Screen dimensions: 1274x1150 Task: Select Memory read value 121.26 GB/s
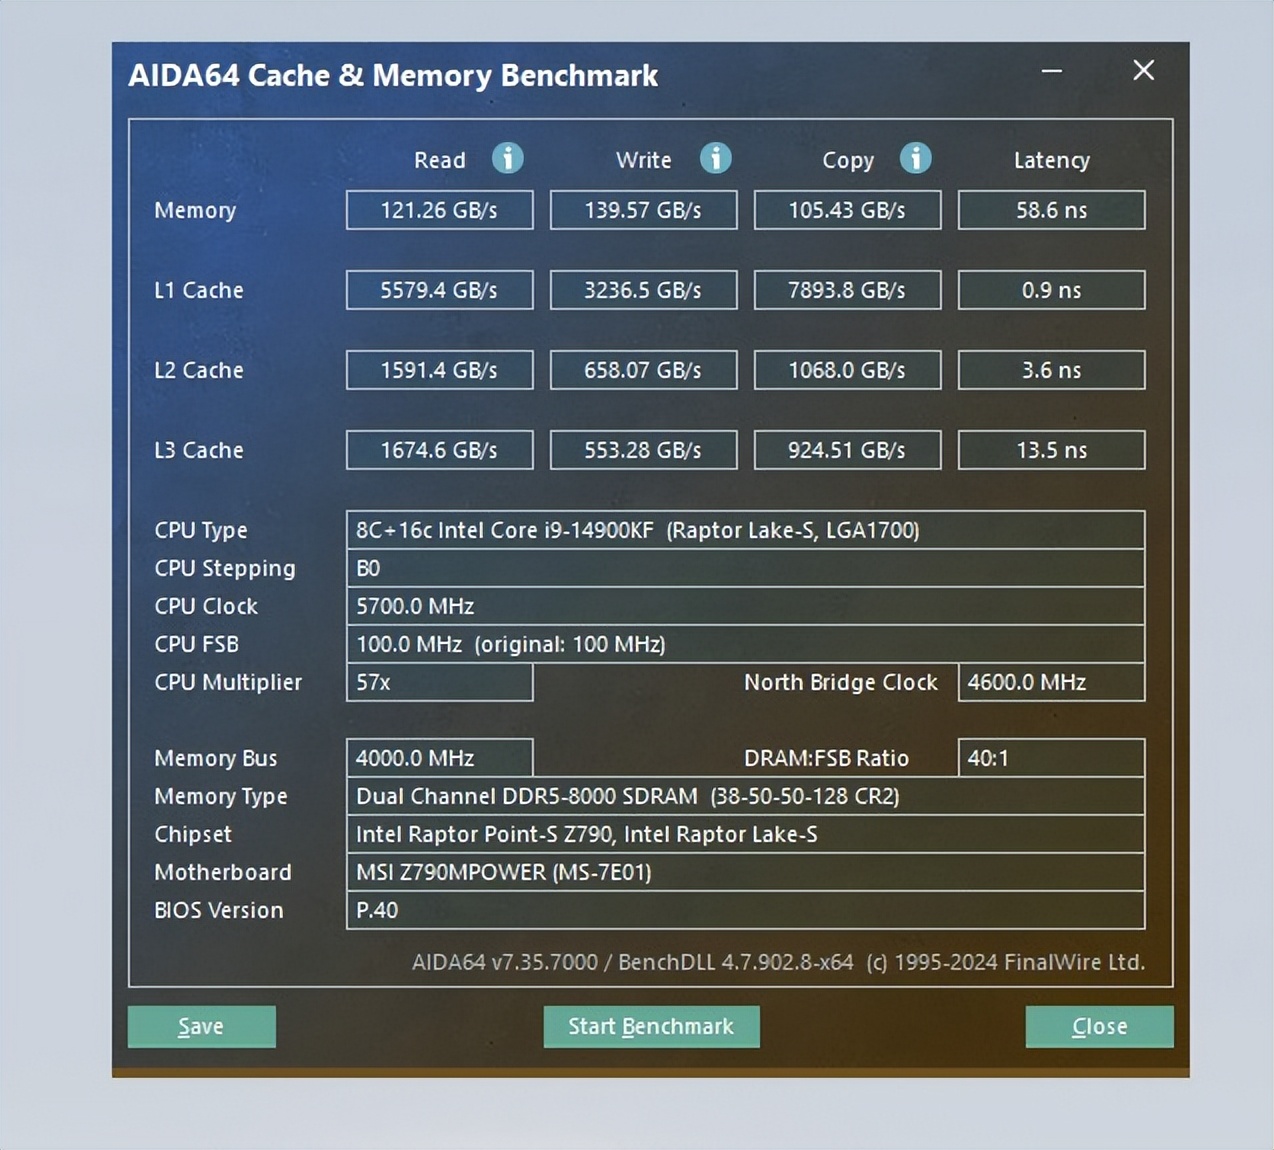tap(439, 210)
